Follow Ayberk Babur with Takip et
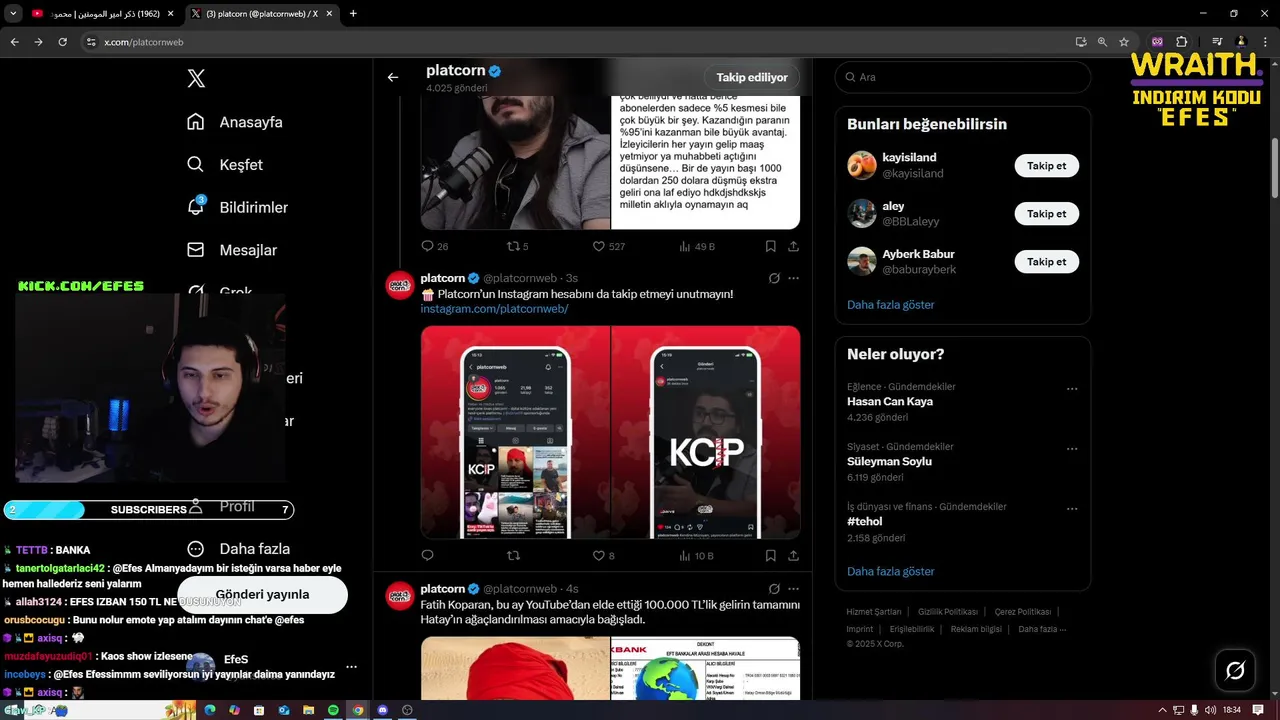Image resolution: width=1280 pixels, height=720 pixels. coord(1046,262)
